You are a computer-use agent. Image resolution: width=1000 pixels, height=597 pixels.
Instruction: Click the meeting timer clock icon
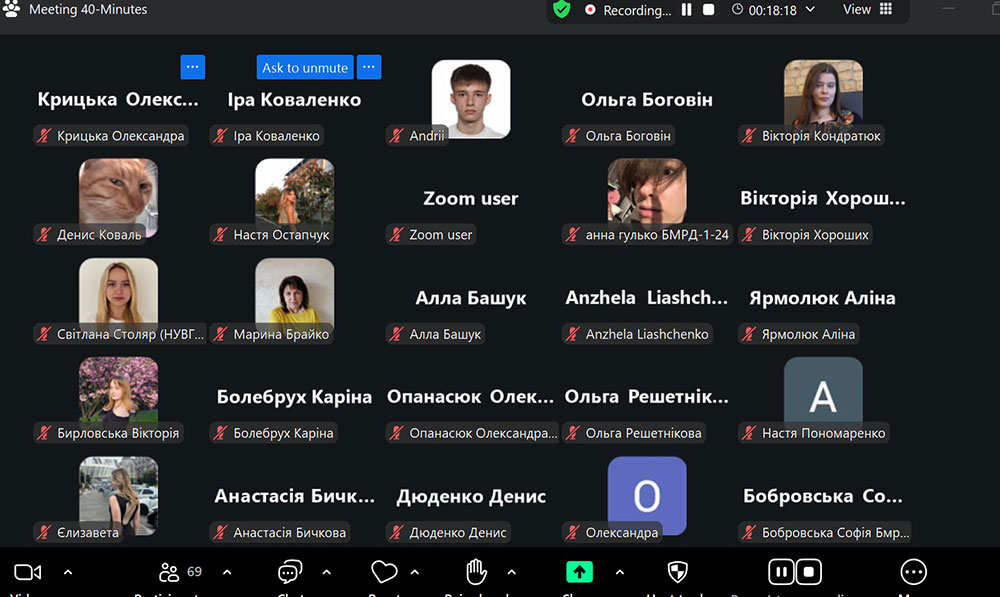coord(738,10)
